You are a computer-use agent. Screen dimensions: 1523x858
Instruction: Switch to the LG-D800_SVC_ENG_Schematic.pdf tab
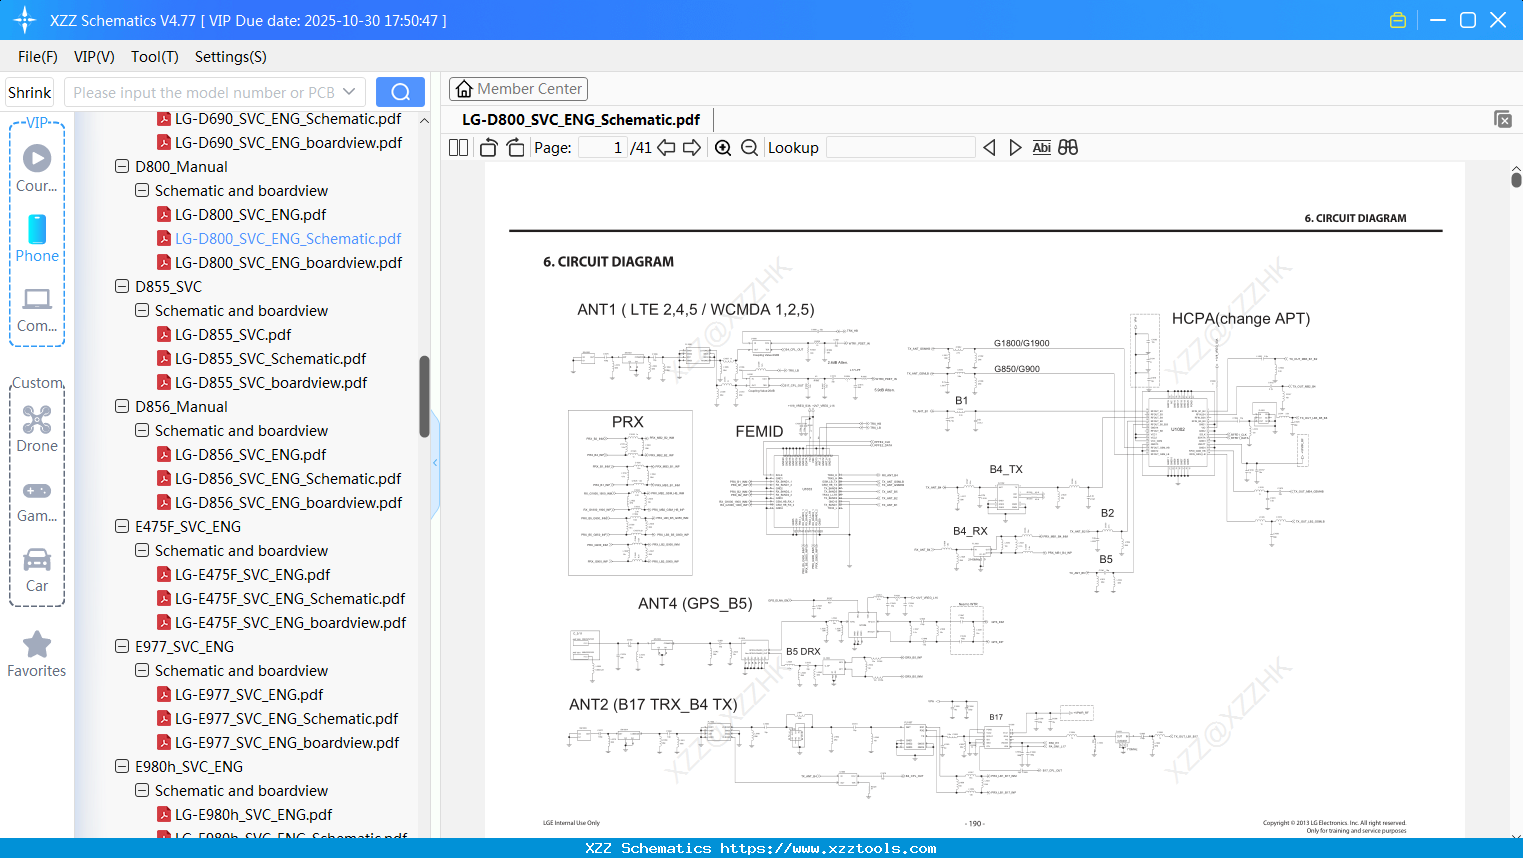click(580, 118)
